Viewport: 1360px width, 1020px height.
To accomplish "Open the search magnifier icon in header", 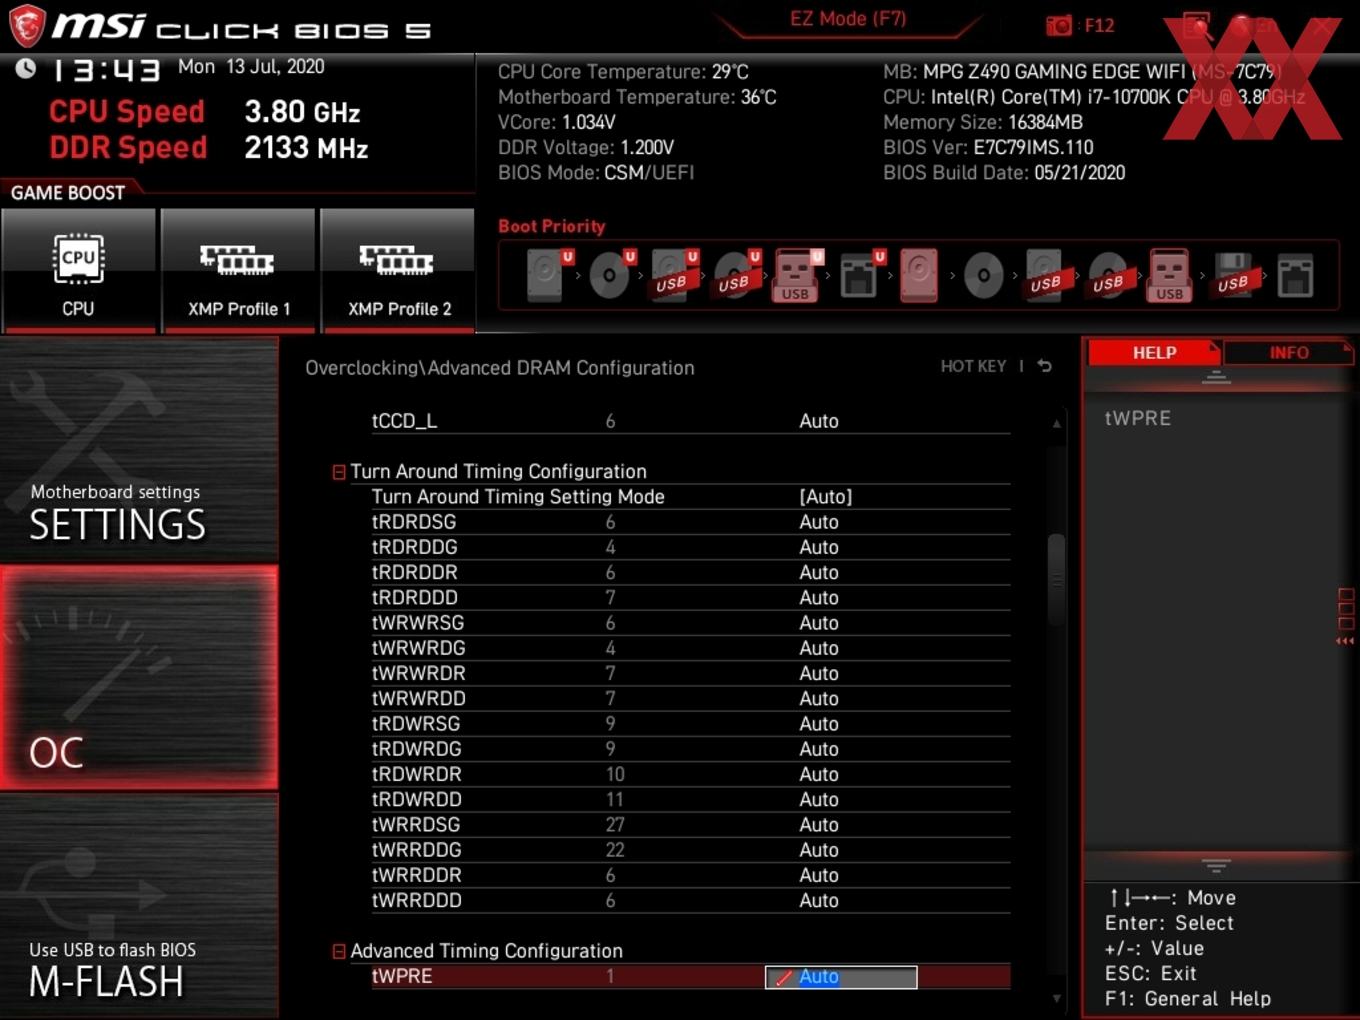I will [x=1196, y=26].
